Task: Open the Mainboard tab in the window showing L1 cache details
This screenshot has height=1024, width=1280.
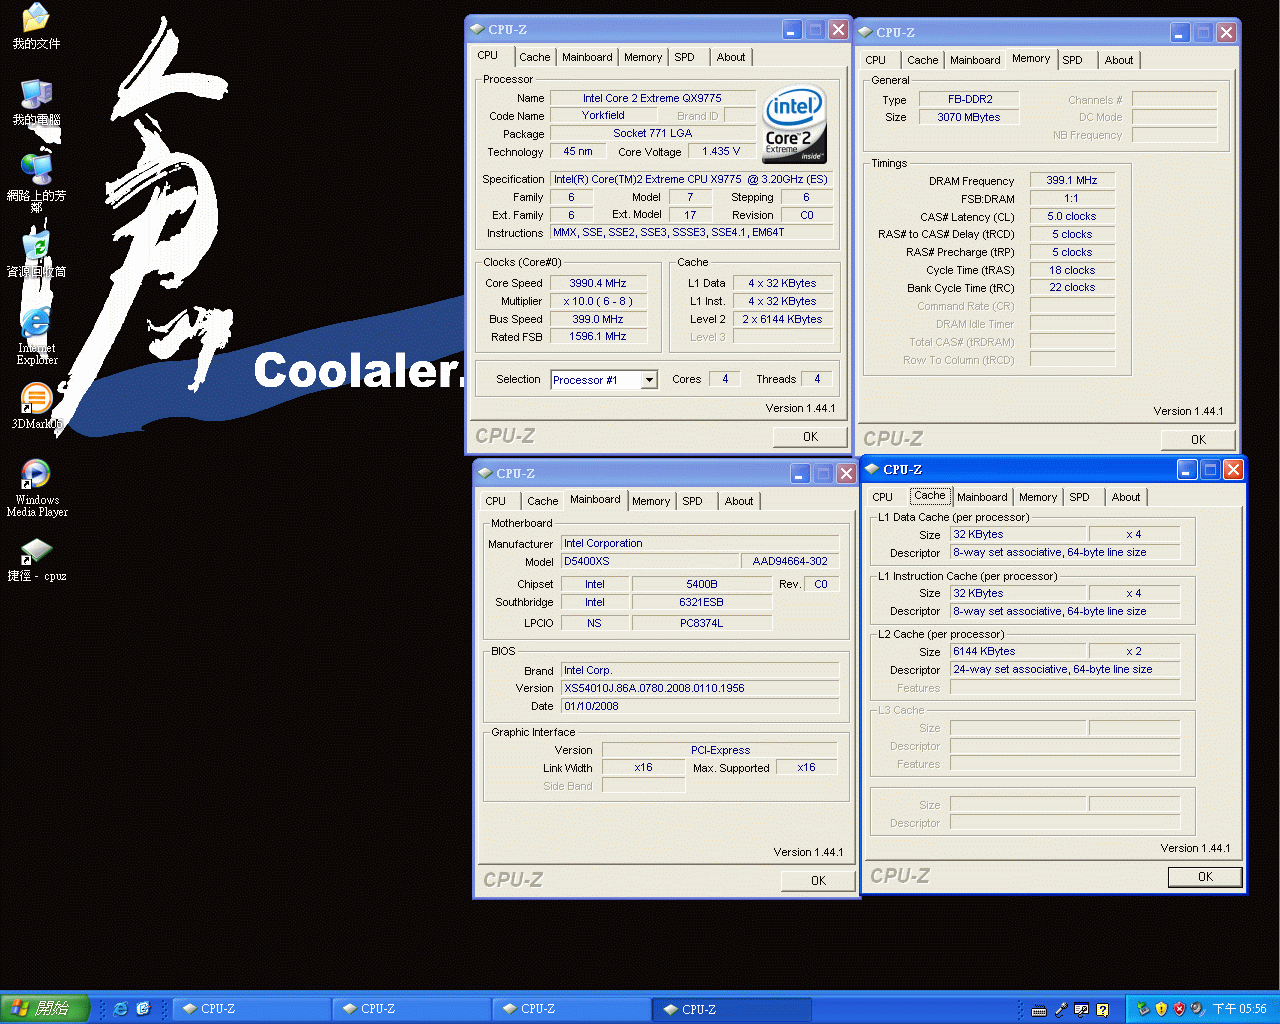Action: coord(981,497)
